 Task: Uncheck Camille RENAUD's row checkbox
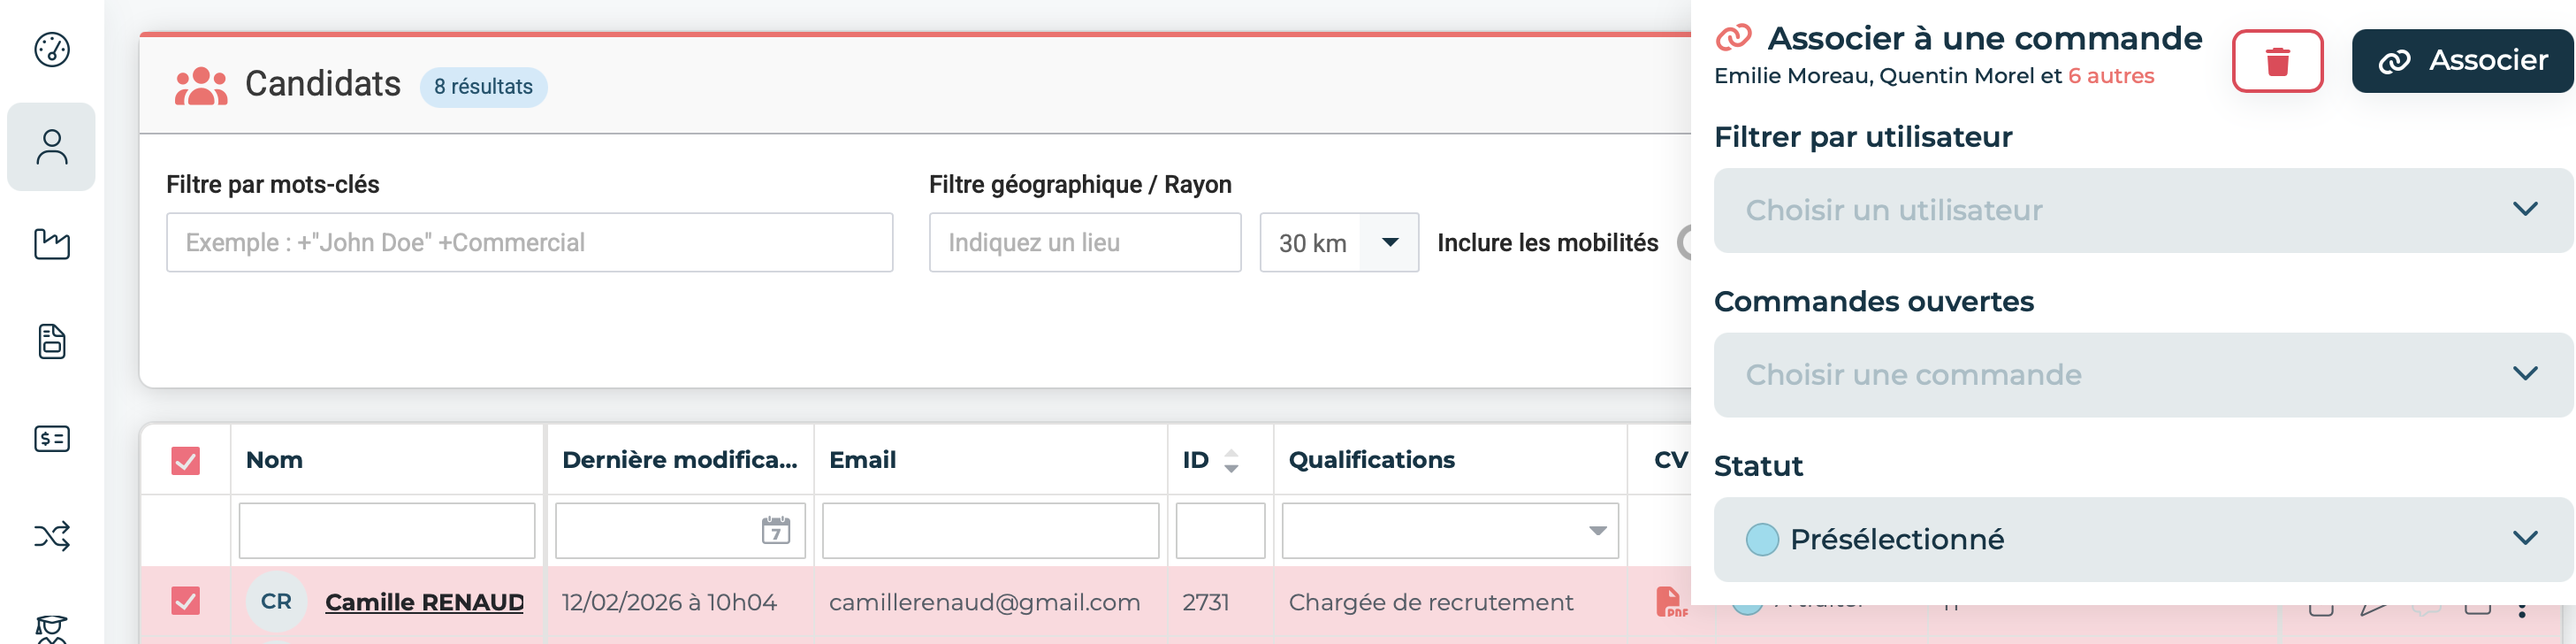click(x=186, y=601)
